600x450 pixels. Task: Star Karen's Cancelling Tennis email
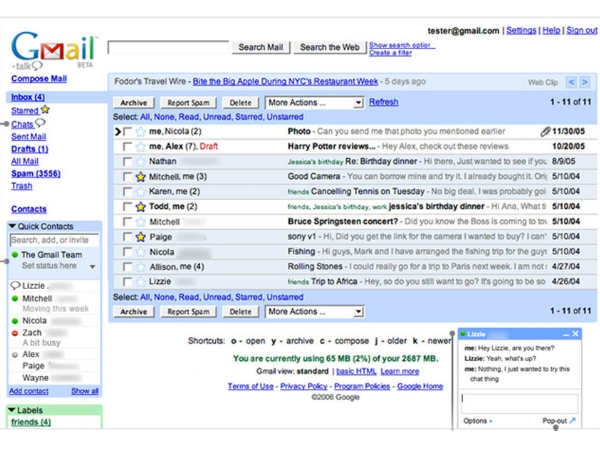(141, 192)
